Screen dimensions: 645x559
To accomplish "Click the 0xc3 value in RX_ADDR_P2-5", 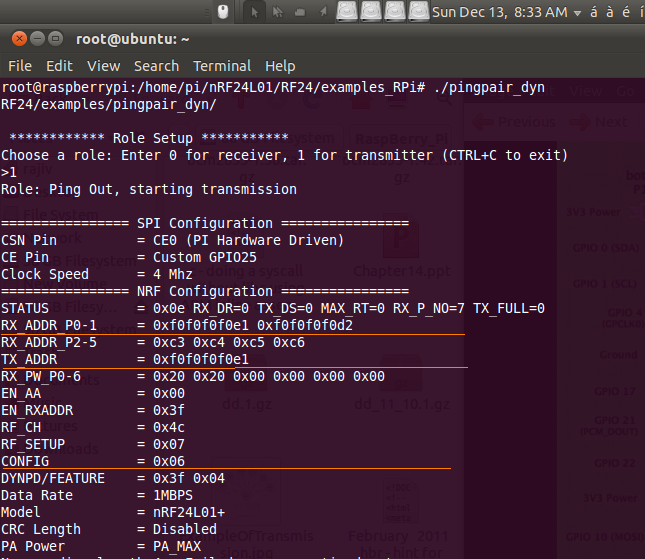I will click(169, 343).
